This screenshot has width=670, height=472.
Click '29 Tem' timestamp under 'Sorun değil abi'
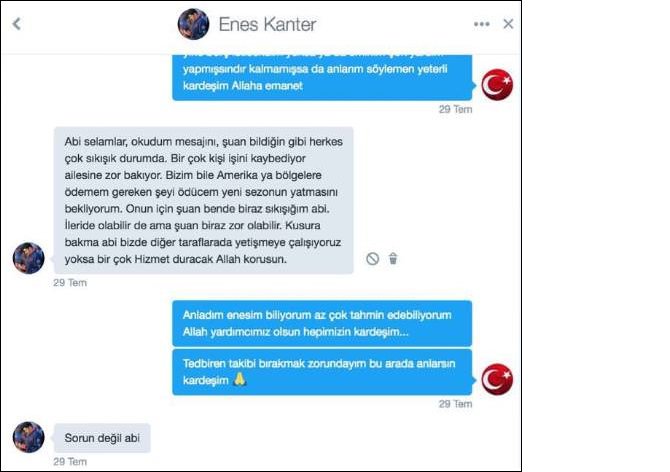click(70, 462)
